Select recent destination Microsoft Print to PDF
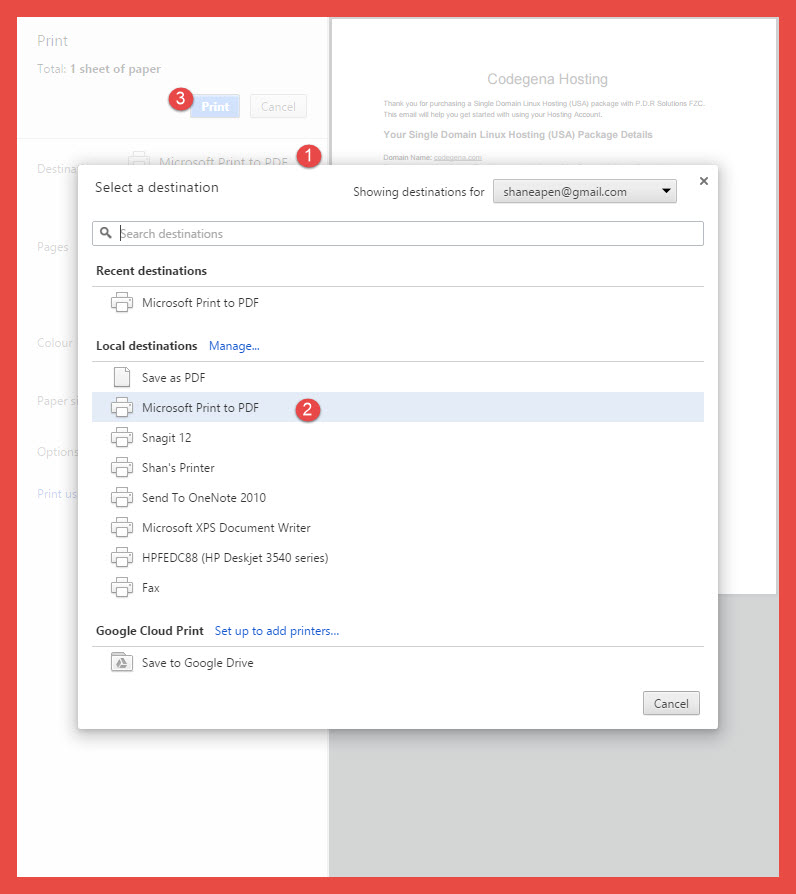 click(x=397, y=302)
